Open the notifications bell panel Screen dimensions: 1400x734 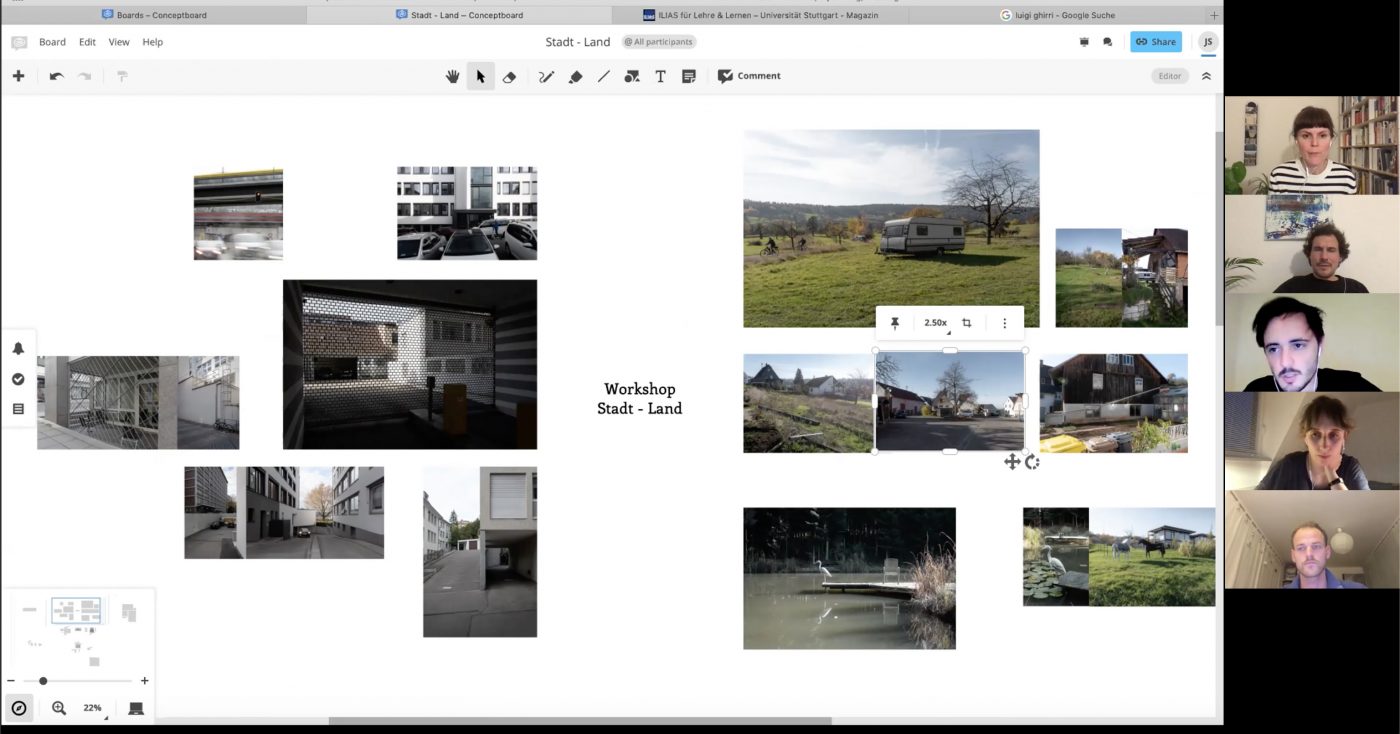point(18,349)
